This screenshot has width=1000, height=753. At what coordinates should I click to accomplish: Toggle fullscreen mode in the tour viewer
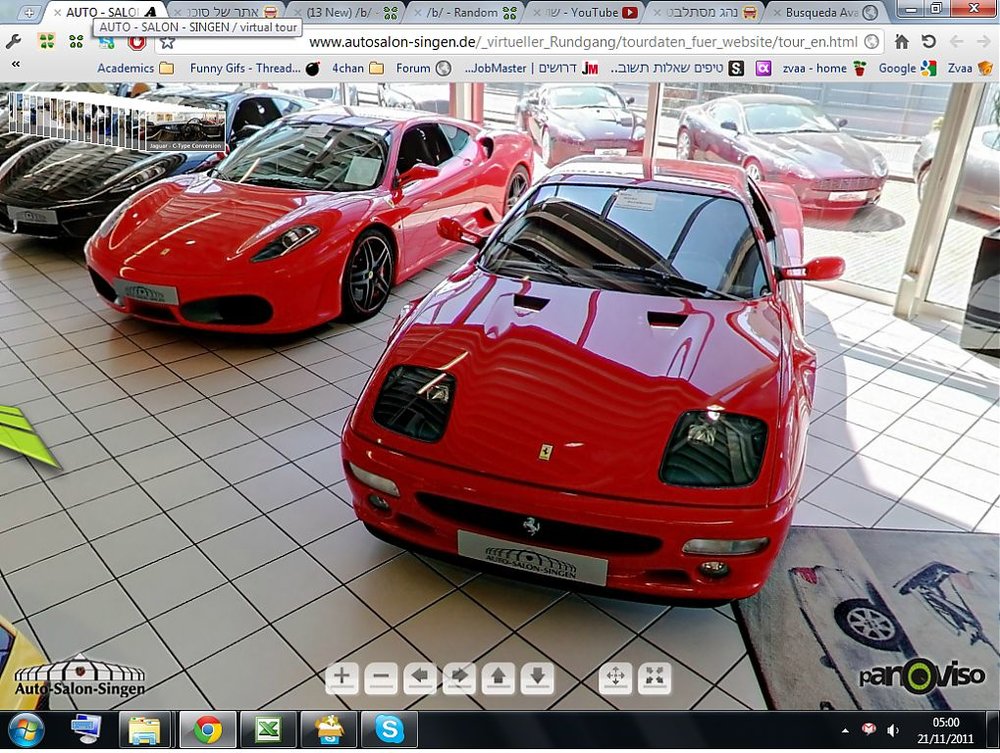click(654, 678)
